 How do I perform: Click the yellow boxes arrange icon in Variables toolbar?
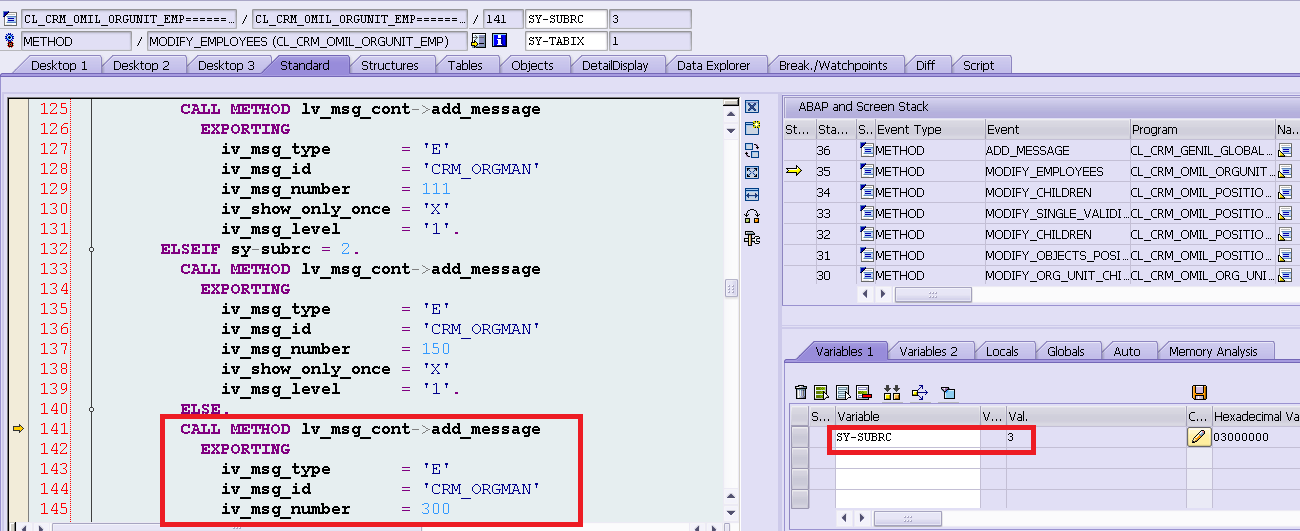point(892,392)
